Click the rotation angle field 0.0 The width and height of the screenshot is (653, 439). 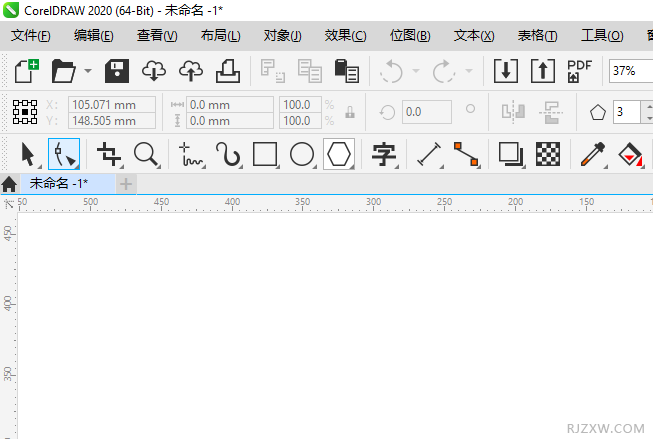click(x=427, y=112)
